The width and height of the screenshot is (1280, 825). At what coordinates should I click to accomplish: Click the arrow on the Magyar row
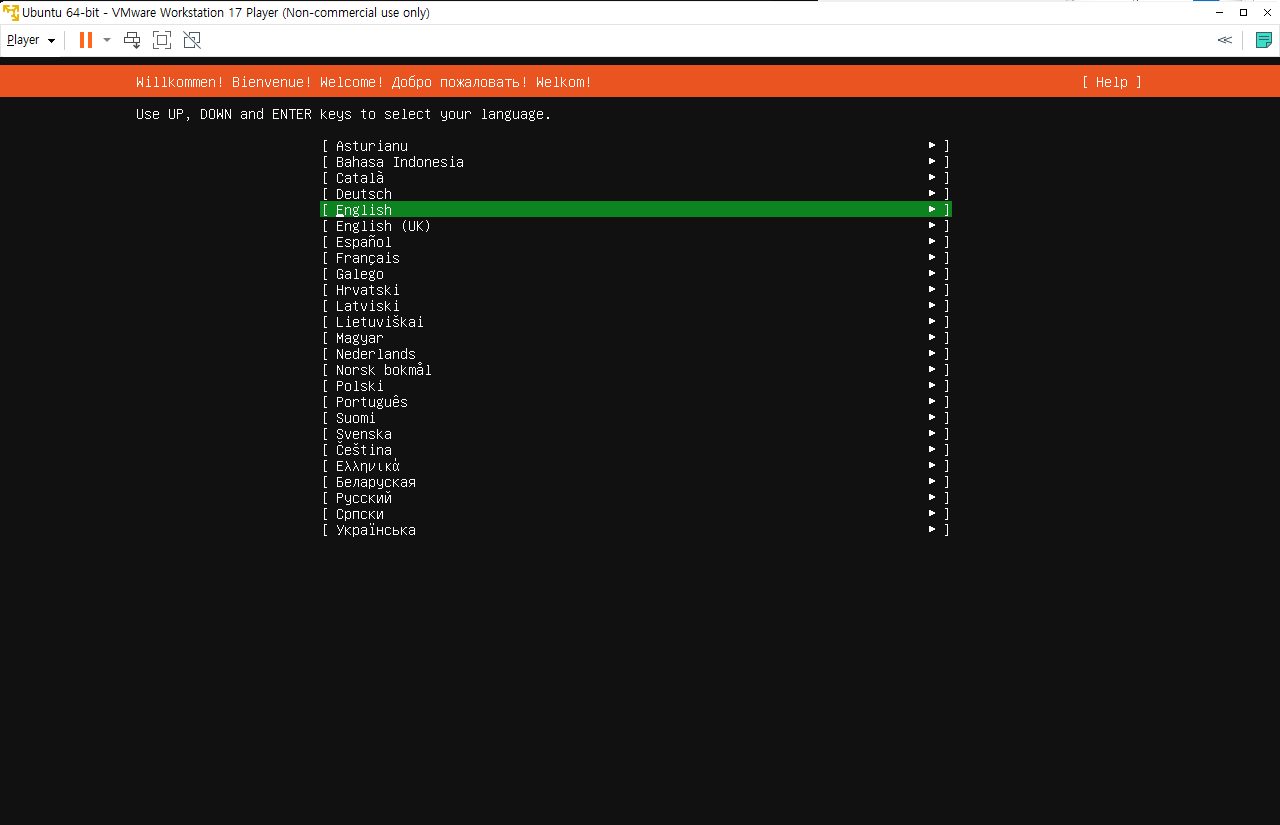(932, 338)
